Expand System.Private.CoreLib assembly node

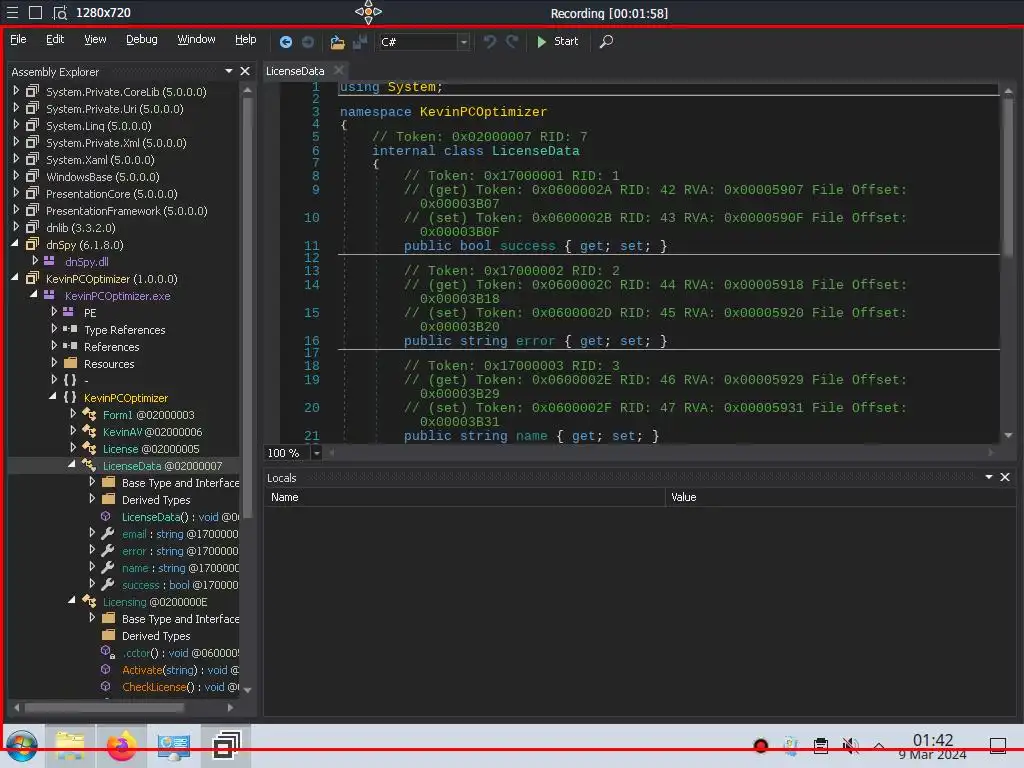pyautogui.click(x=16, y=91)
